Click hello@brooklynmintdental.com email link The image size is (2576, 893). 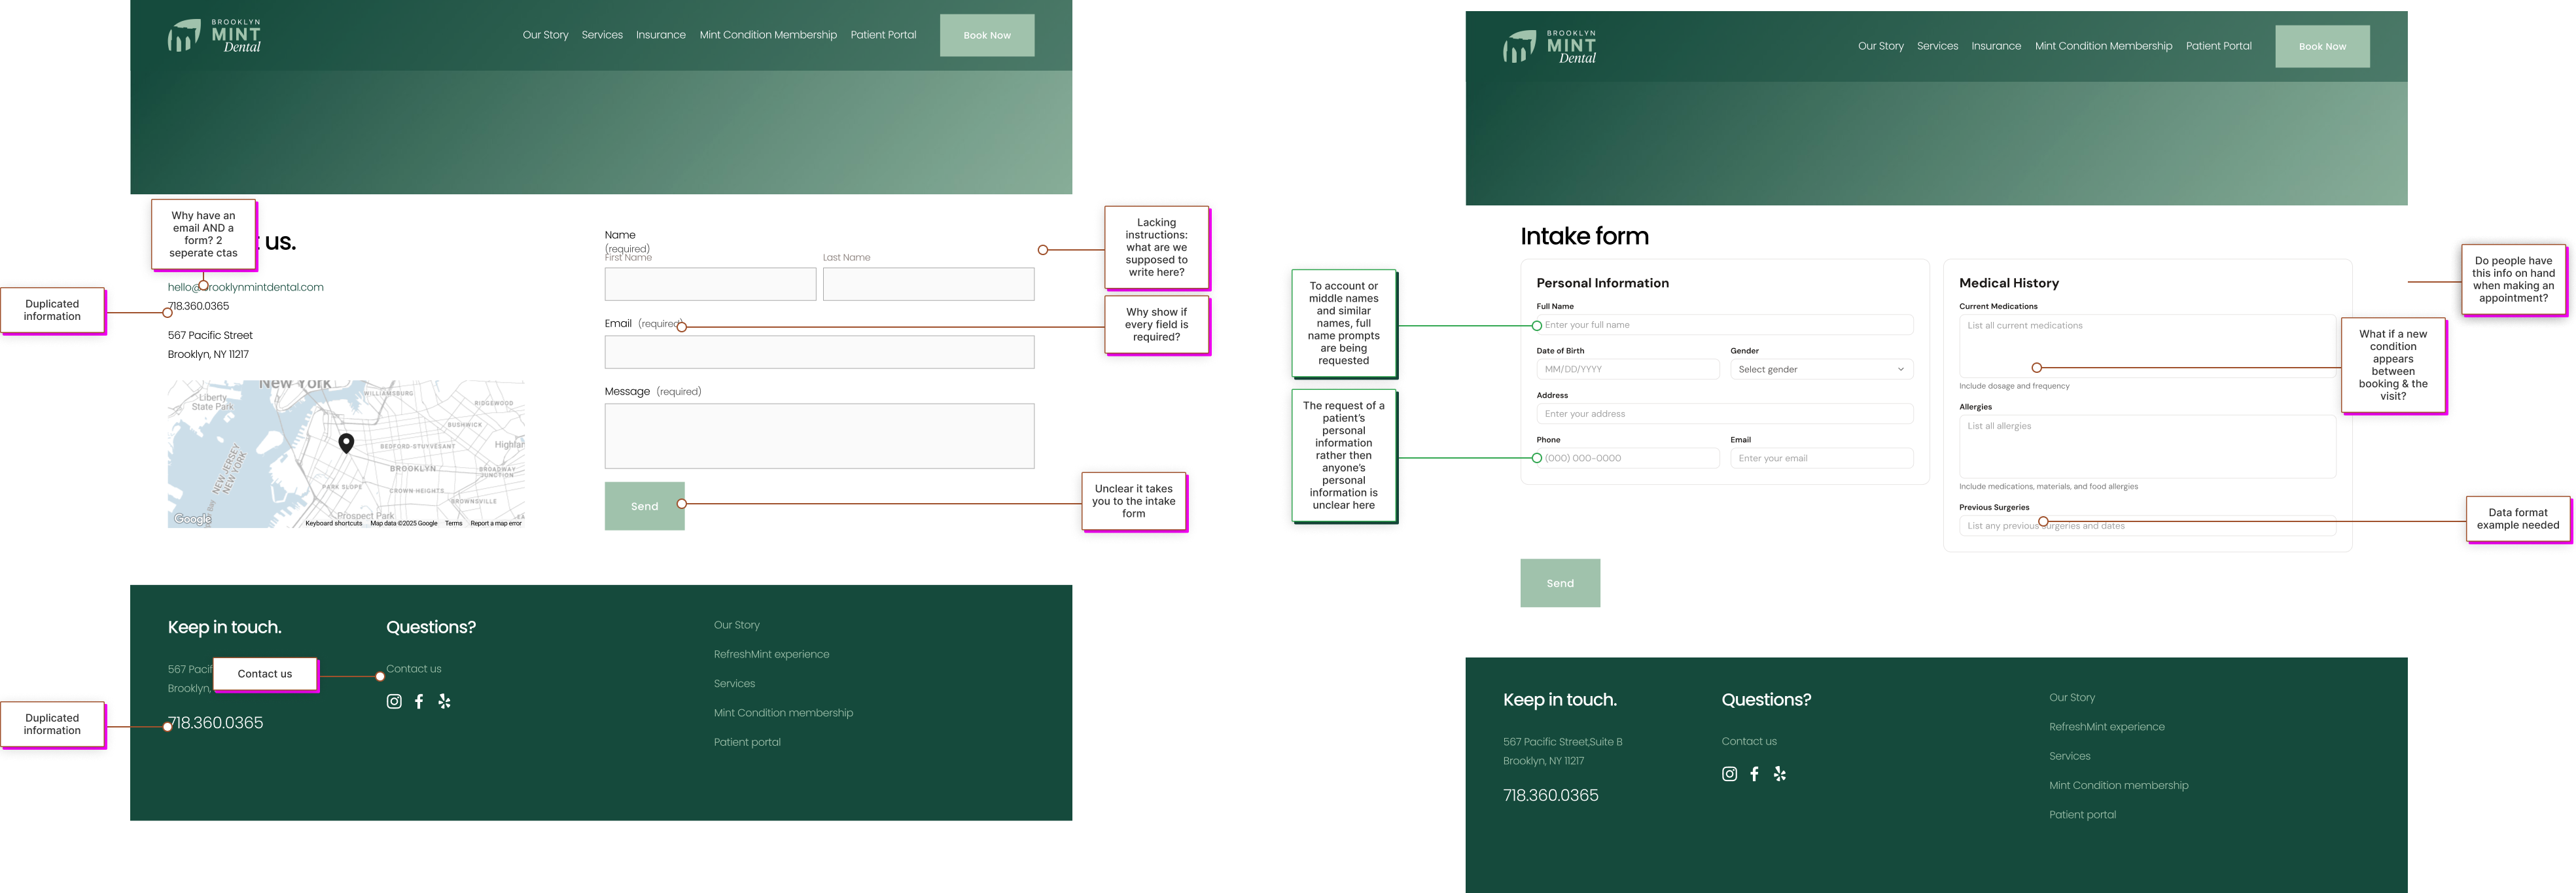(x=265, y=287)
